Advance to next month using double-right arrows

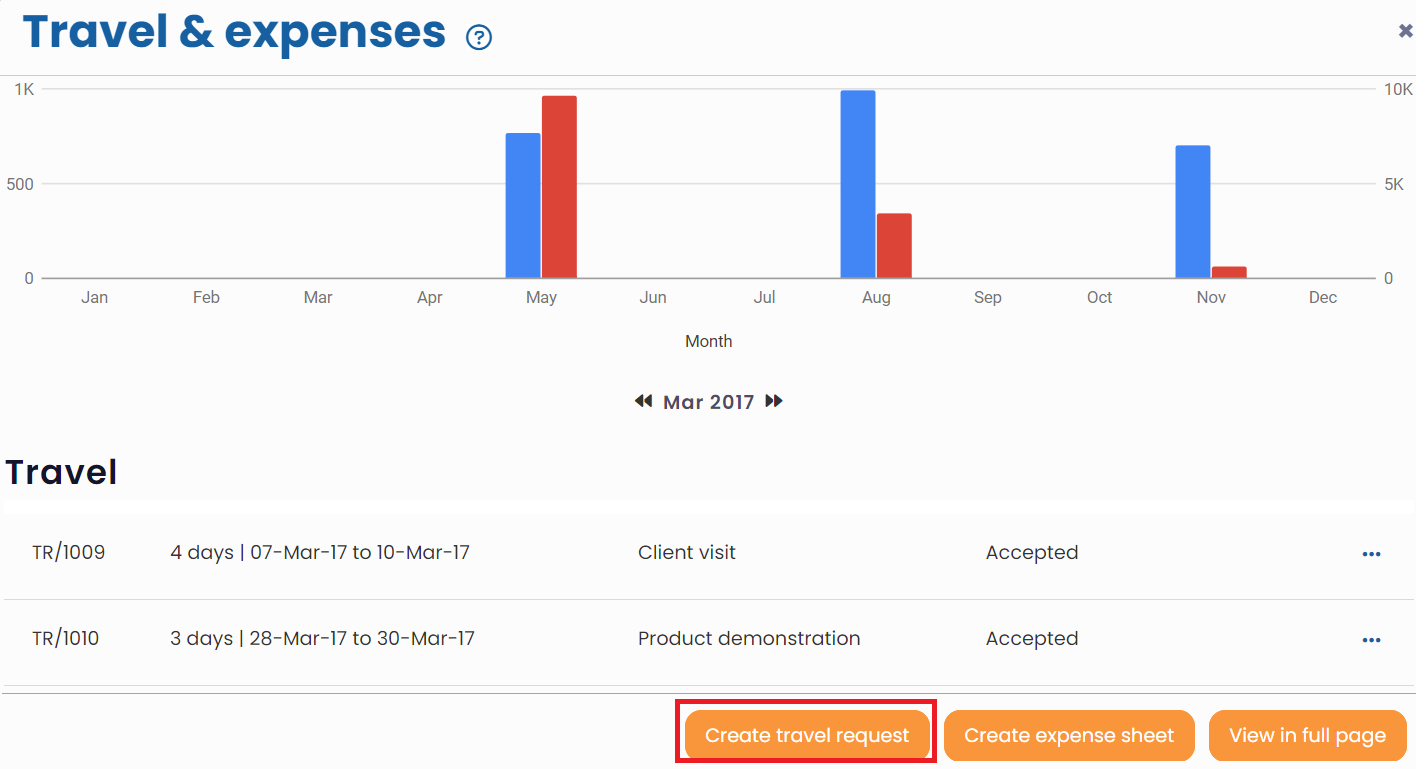coord(774,401)
